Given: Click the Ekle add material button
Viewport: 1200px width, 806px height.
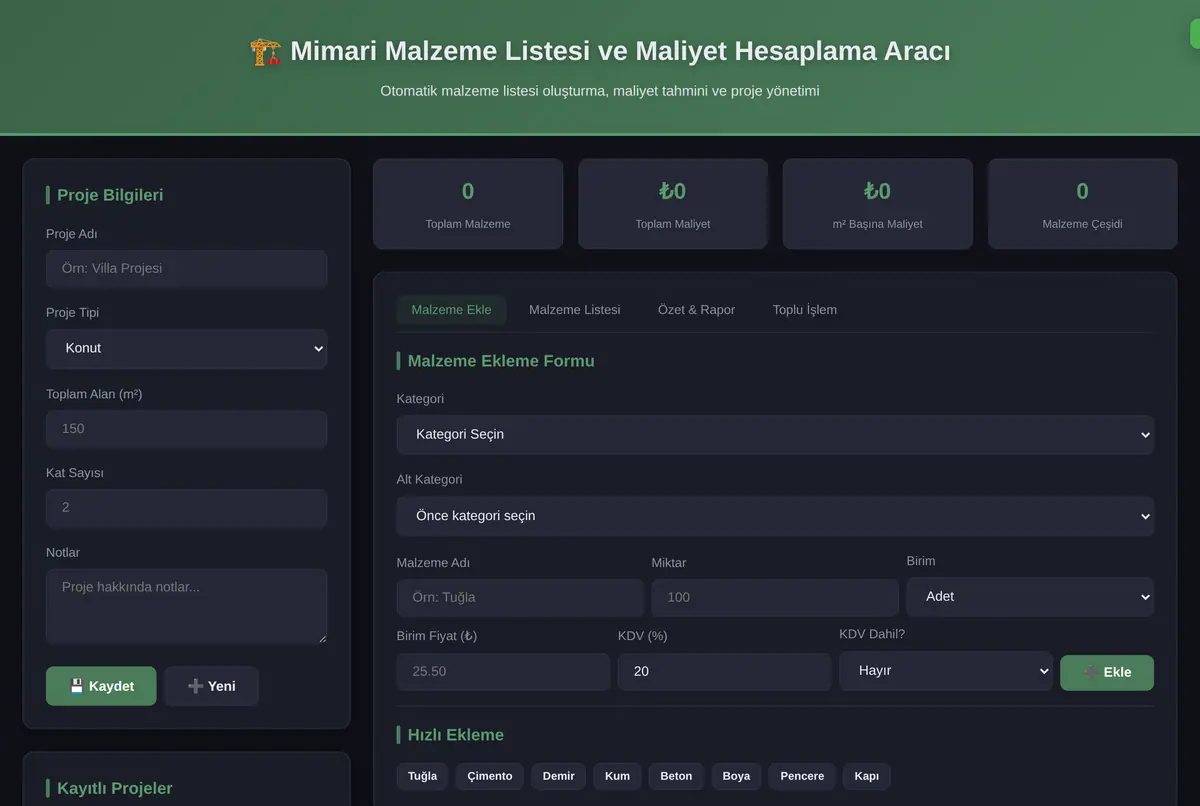Looking at the screenshot, I should pyautogui.click(x=1107, y=672).
